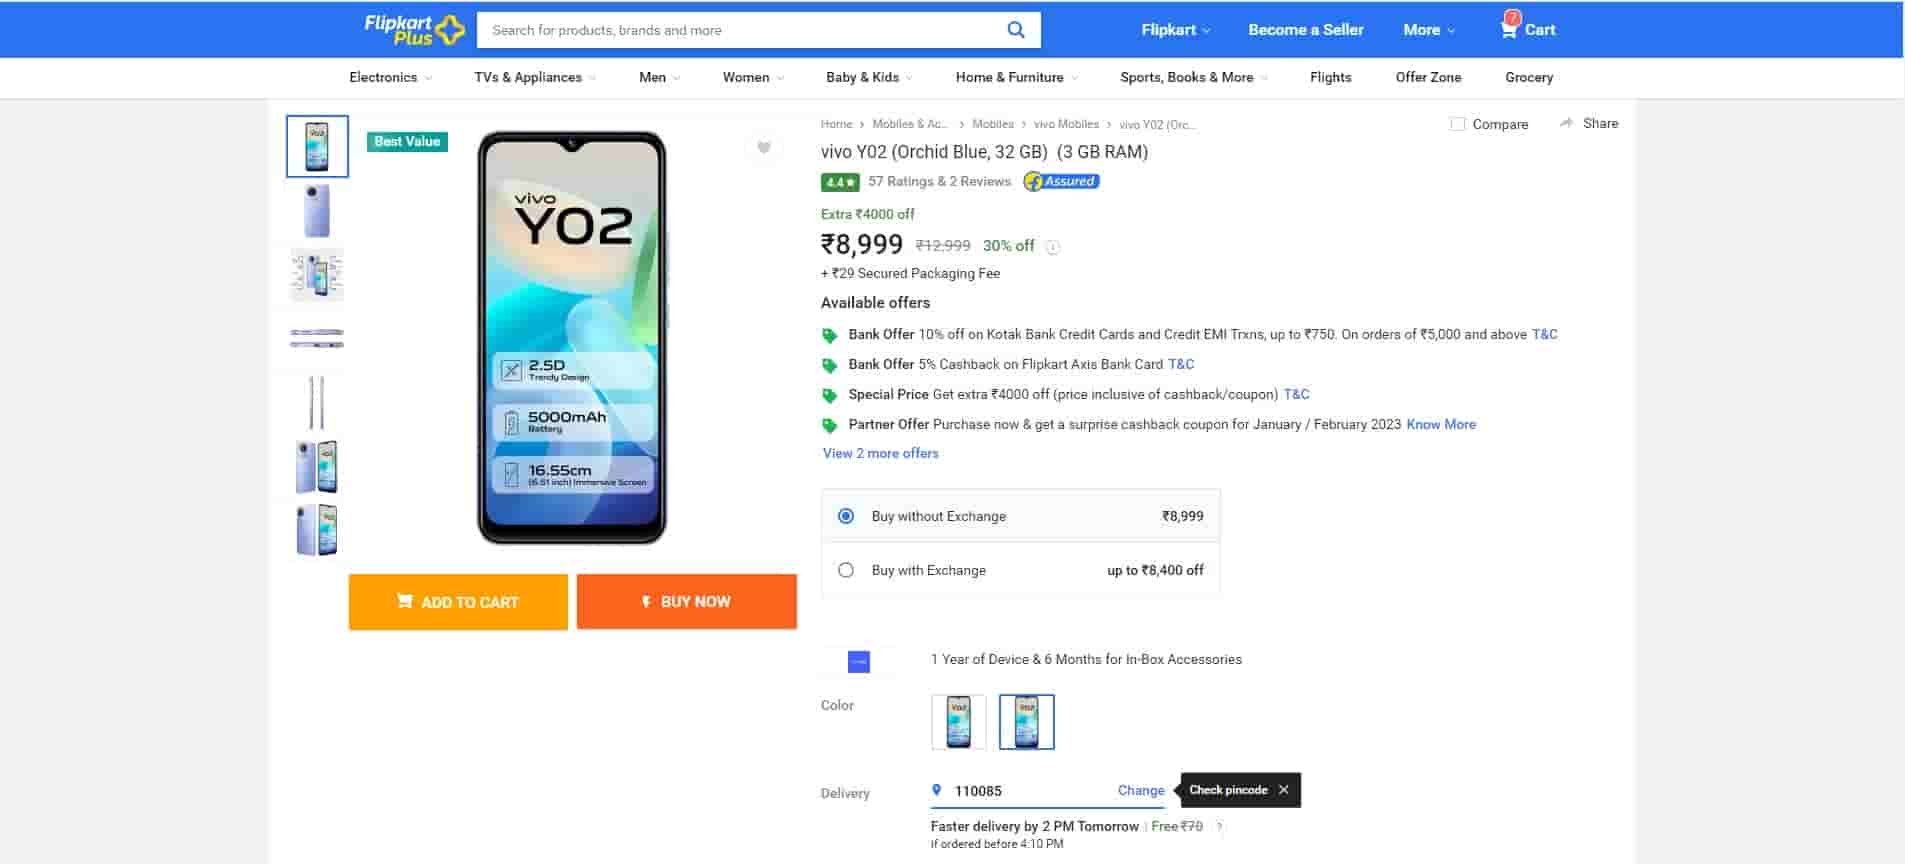The width and height of the screenshot is (1905, 864).
Task: Click price info icon beside 30% off
Action: click(x=1052, y=247)
